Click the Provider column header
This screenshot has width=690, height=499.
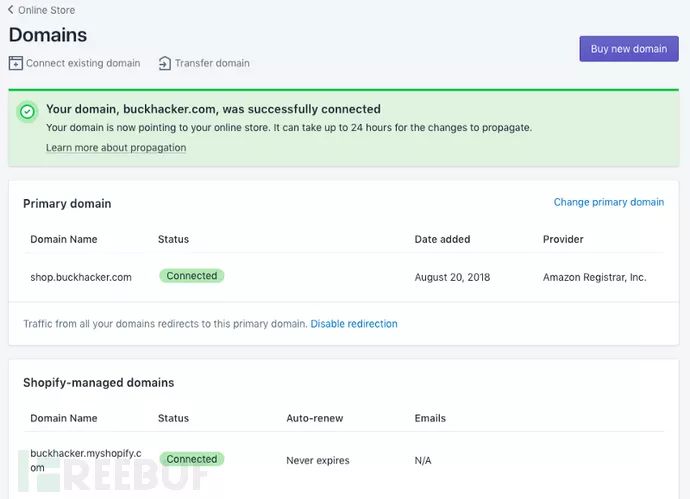pyautogui.click(x=563, y=239)
